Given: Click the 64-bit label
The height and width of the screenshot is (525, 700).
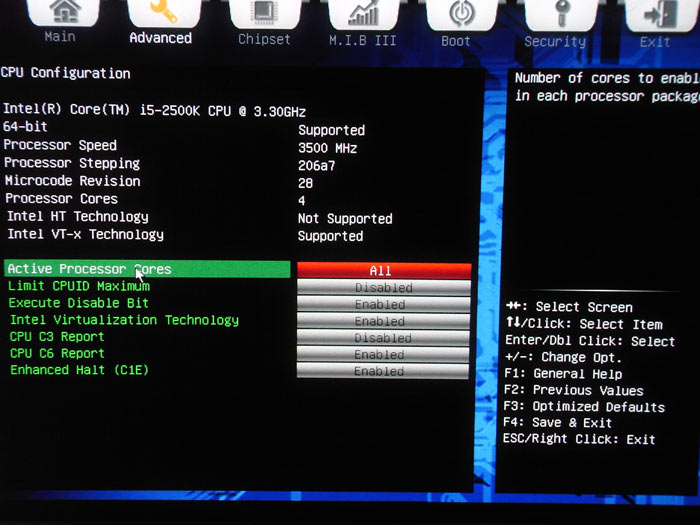Looking at the screenshot, I should click(x=25, y=126).
